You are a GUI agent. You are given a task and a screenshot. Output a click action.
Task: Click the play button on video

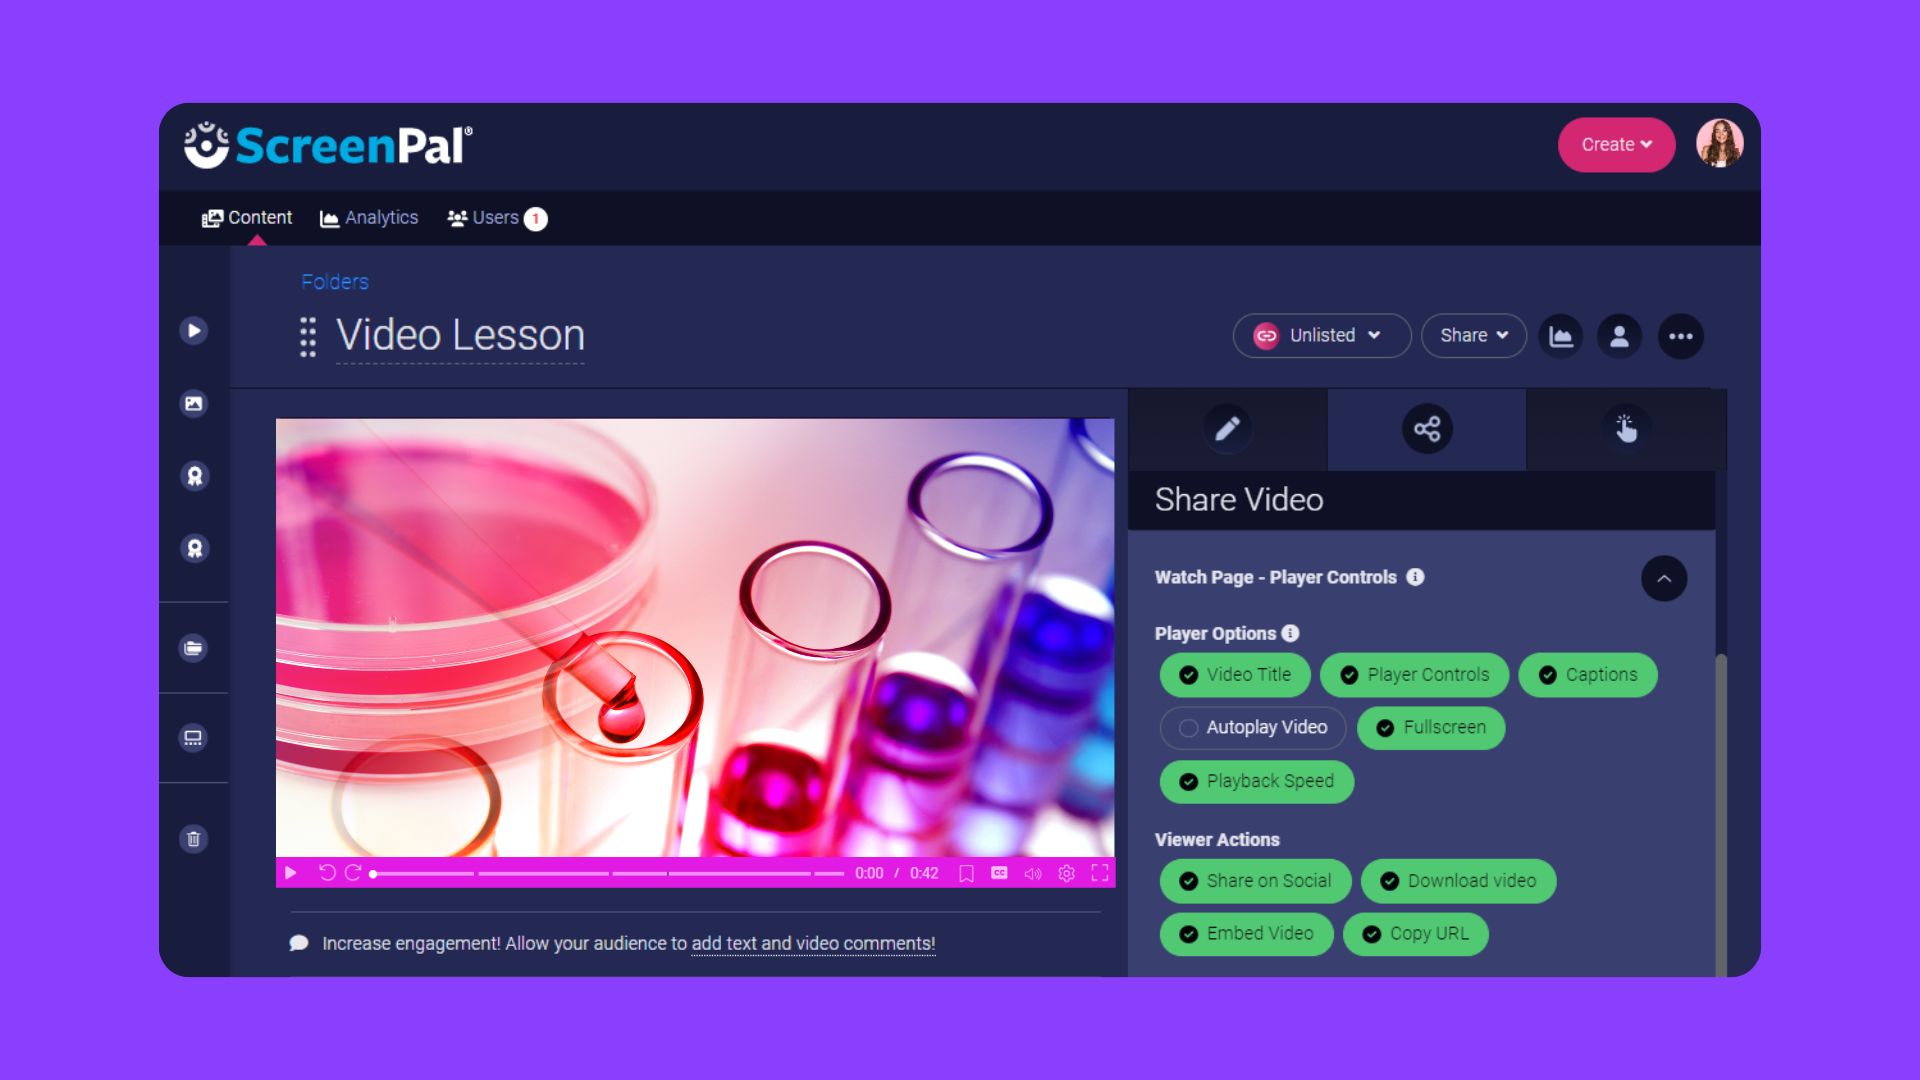291,872
